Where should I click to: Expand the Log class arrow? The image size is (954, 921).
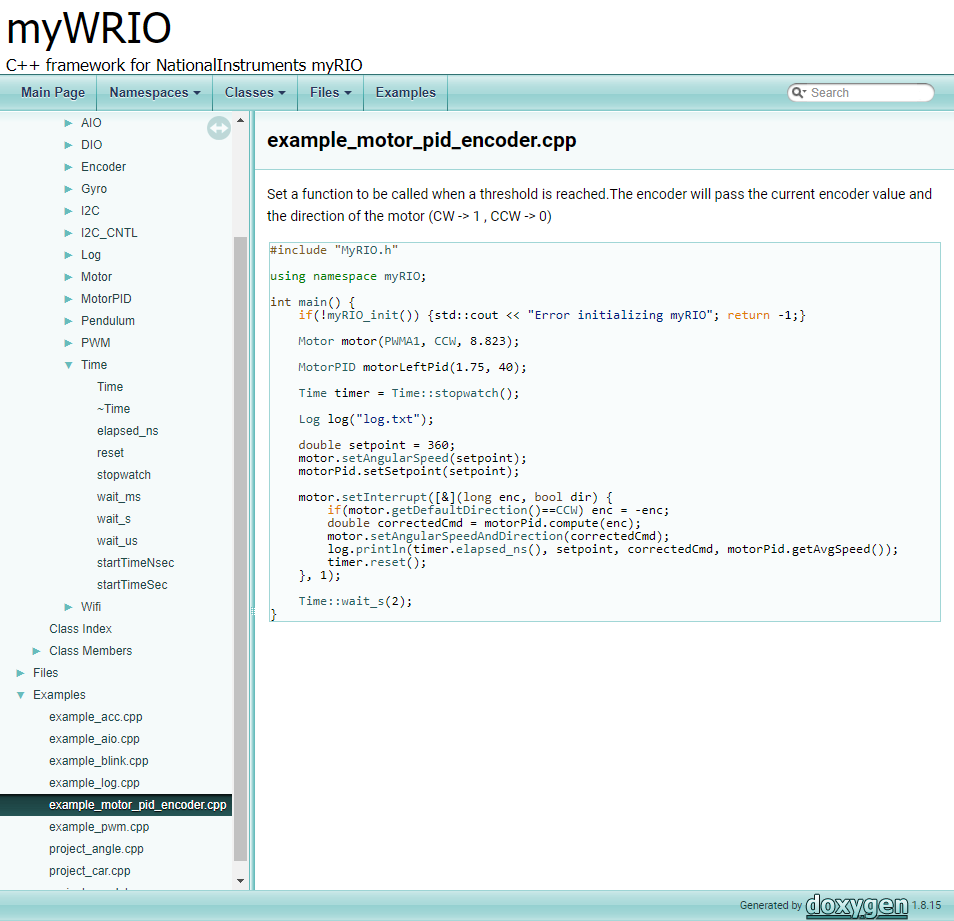pos(68,255)
